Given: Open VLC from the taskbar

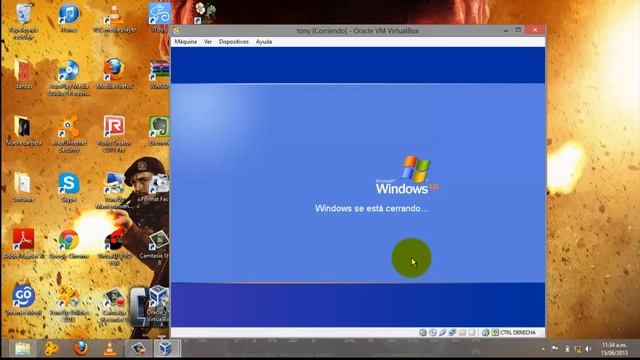Looking at the screenshot, I should click(x=109, y=349).
